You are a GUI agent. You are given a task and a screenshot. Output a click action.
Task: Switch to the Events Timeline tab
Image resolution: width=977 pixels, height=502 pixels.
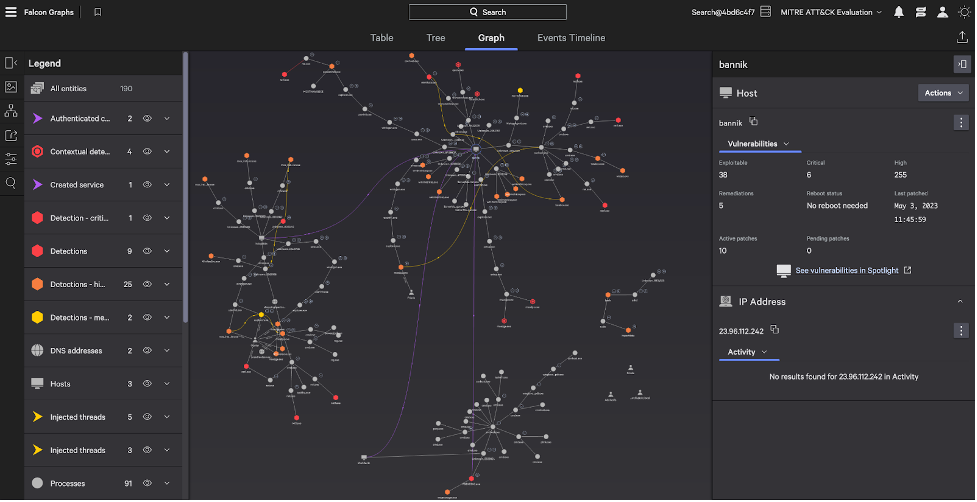[570, 38]
